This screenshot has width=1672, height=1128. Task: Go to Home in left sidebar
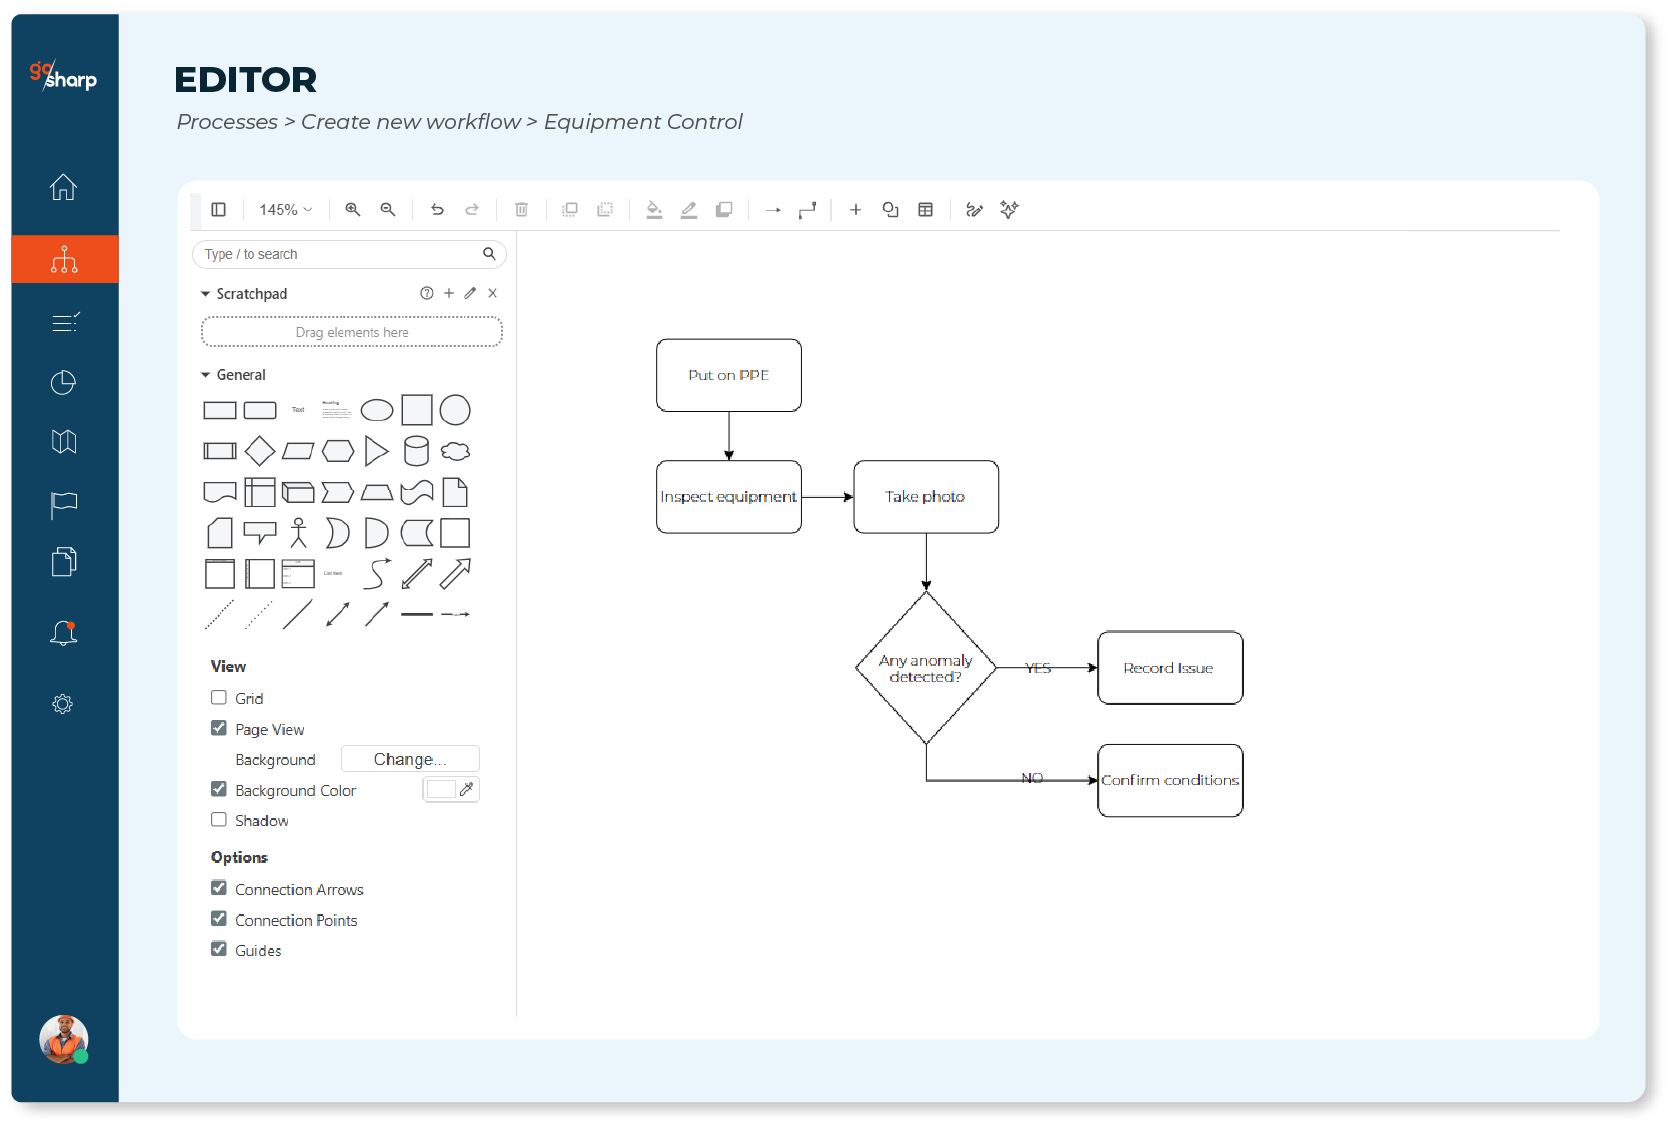(x=64, y=187)
